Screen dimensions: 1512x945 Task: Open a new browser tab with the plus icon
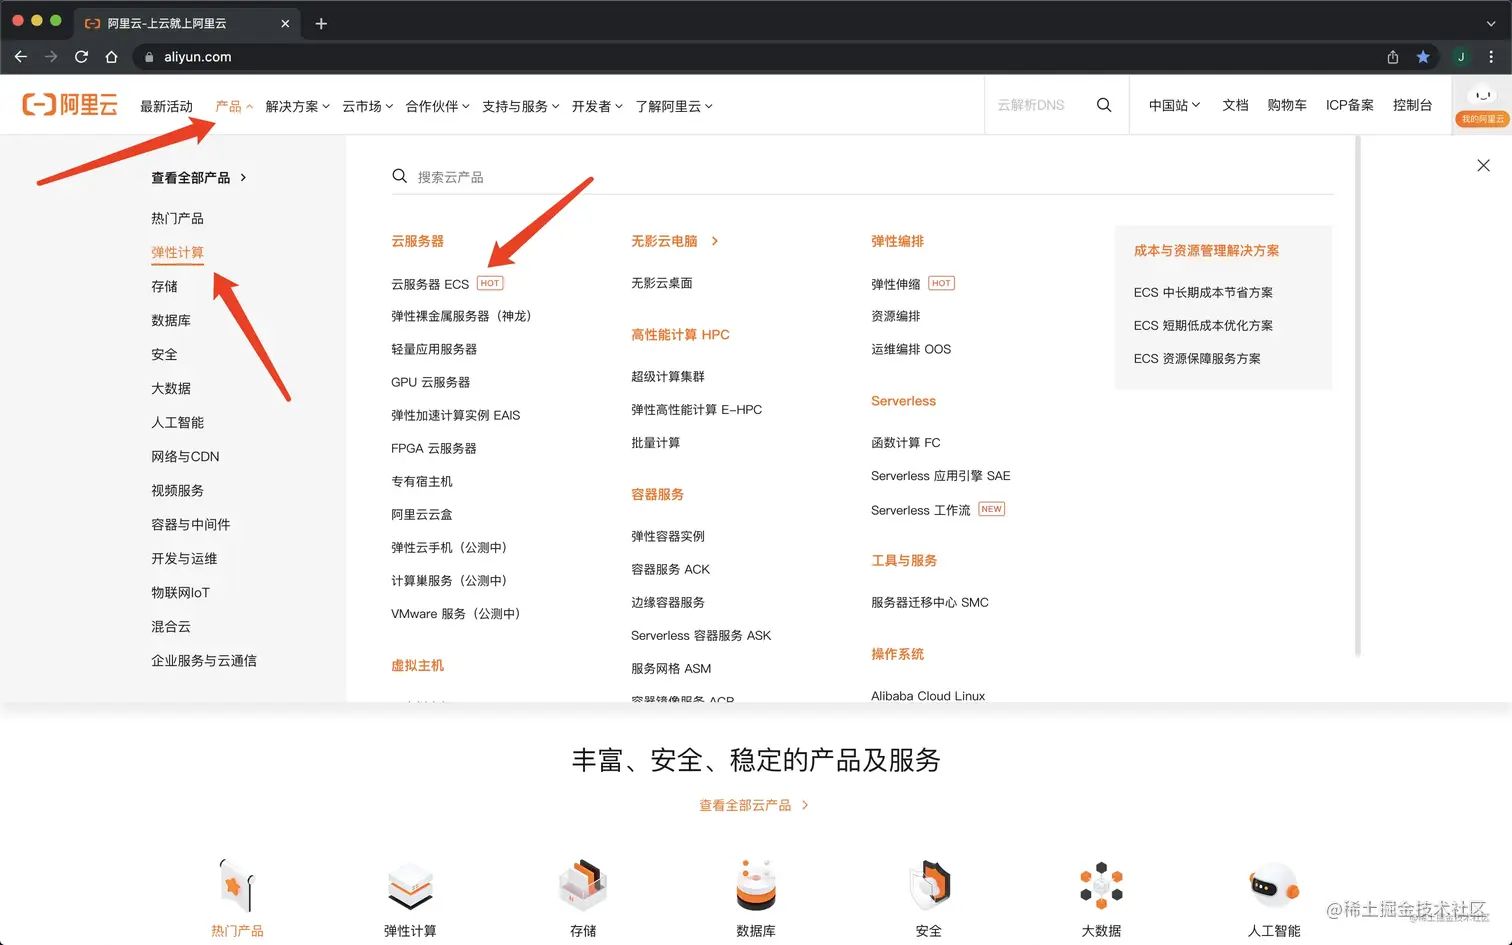[x=321, y=23]
